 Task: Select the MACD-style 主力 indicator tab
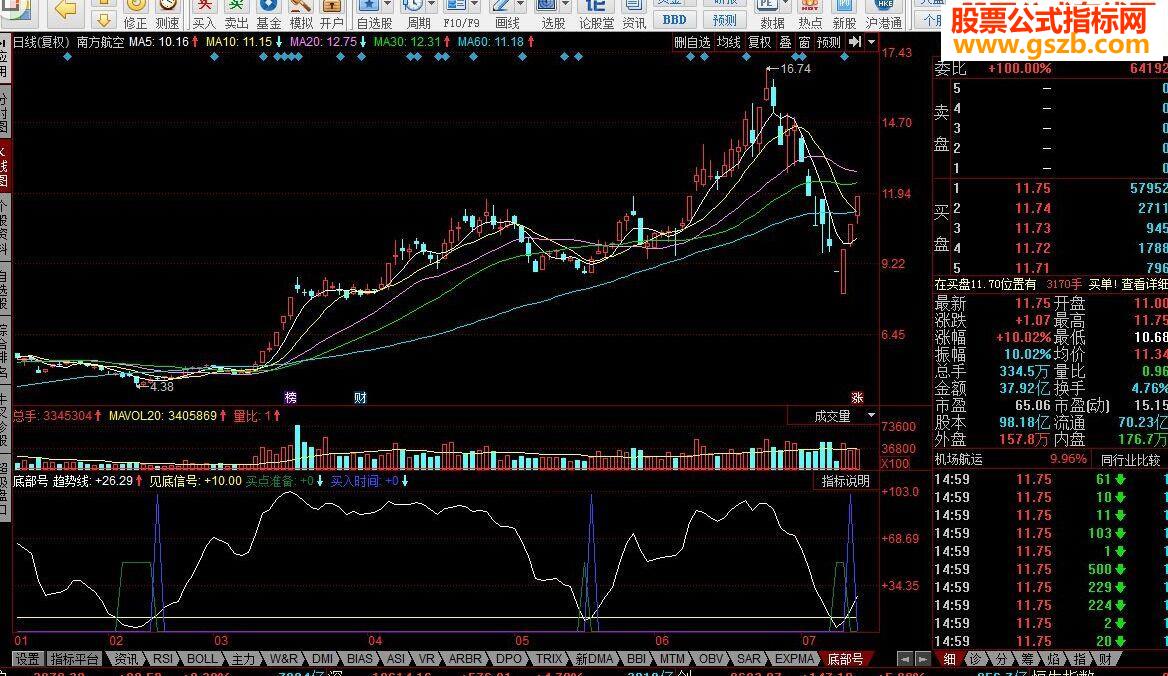click(x=243, y=659)
